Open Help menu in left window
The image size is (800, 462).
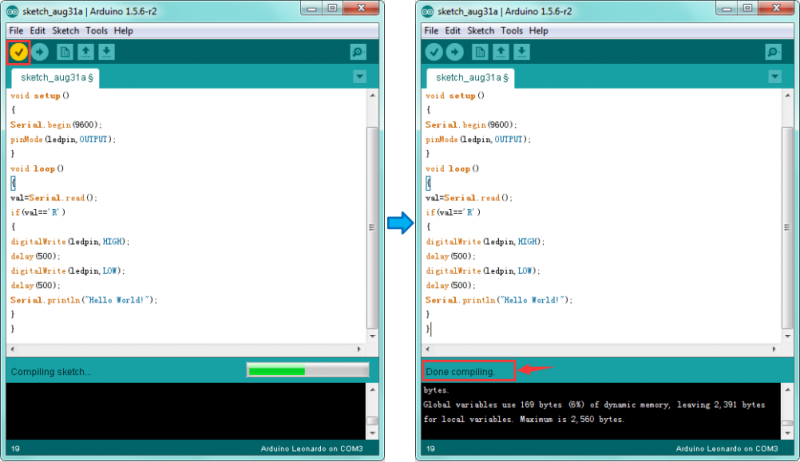pyautogui.click(x=123, y=31)
